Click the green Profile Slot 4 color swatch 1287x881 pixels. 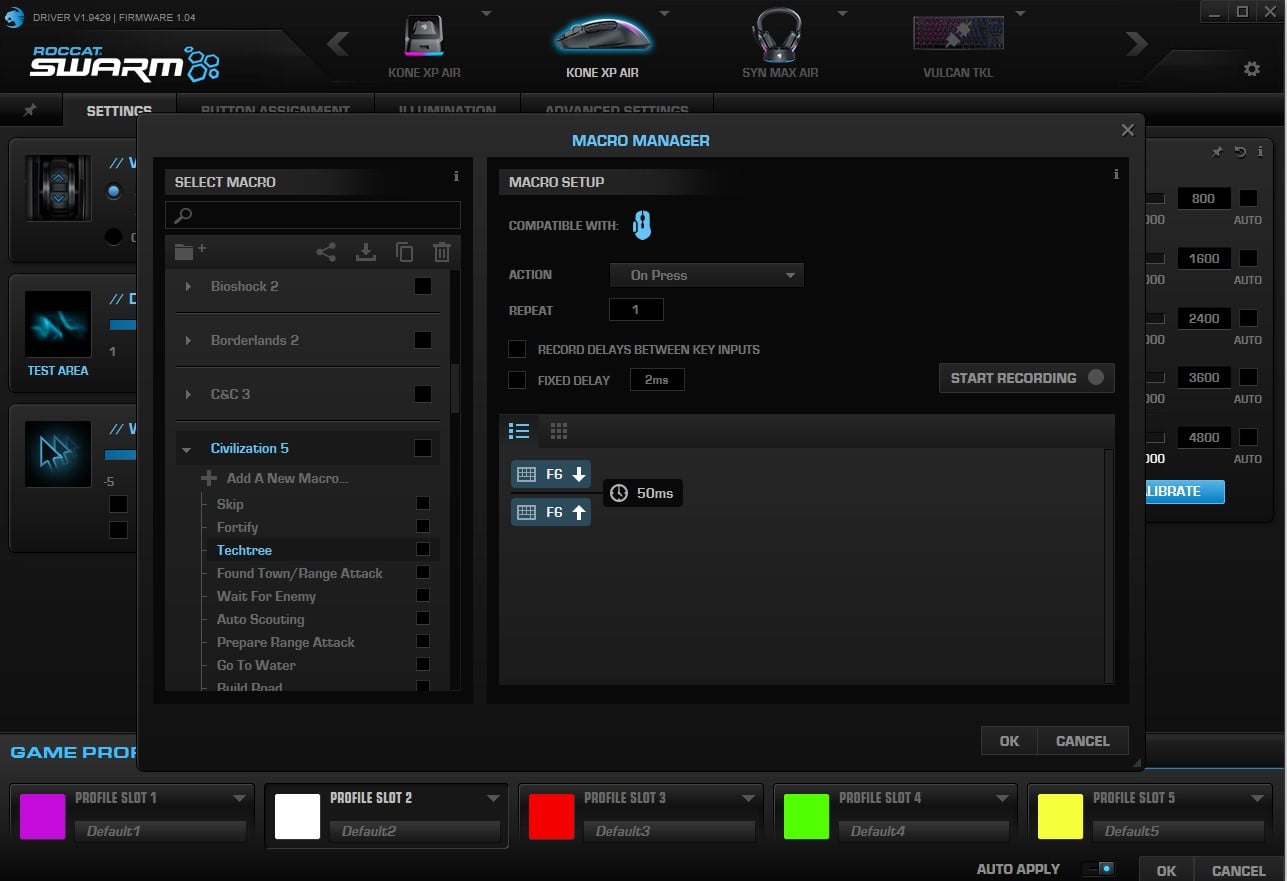[x=806, y=817]
